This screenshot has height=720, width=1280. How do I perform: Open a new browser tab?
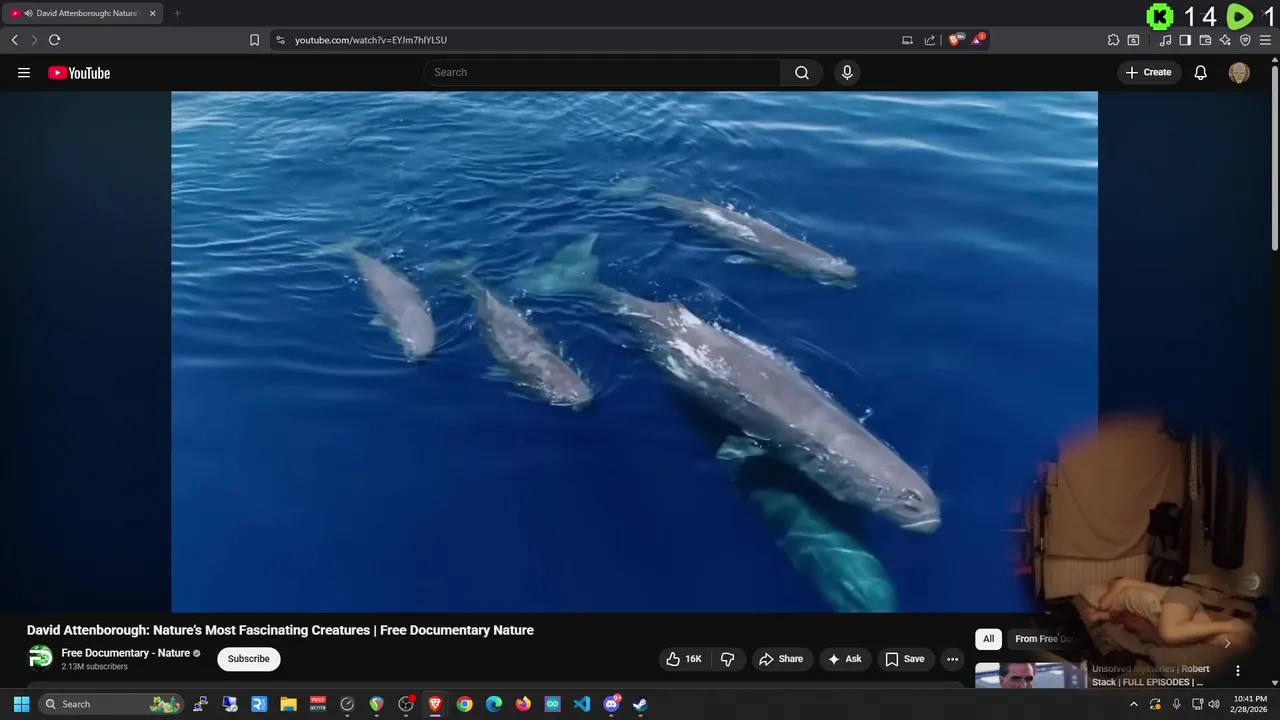click(x=177, y=13)
